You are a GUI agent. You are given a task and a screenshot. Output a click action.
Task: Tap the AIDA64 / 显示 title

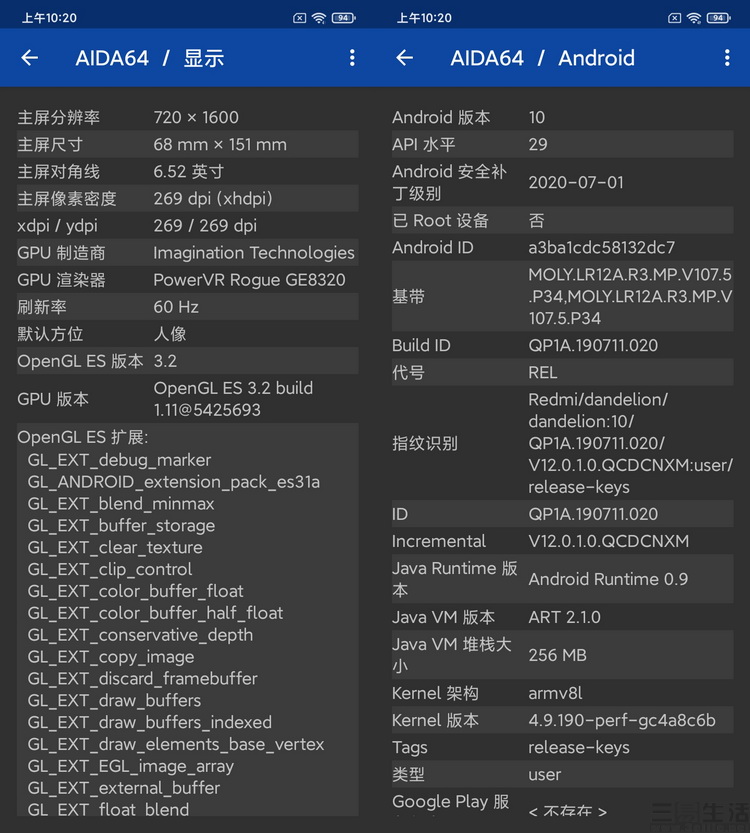point(150,57)
